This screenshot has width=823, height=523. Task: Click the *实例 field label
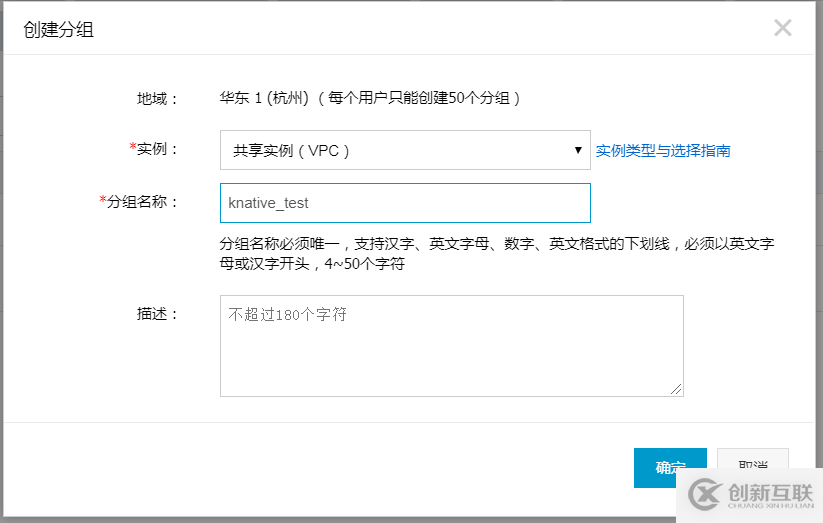[154, 149]
